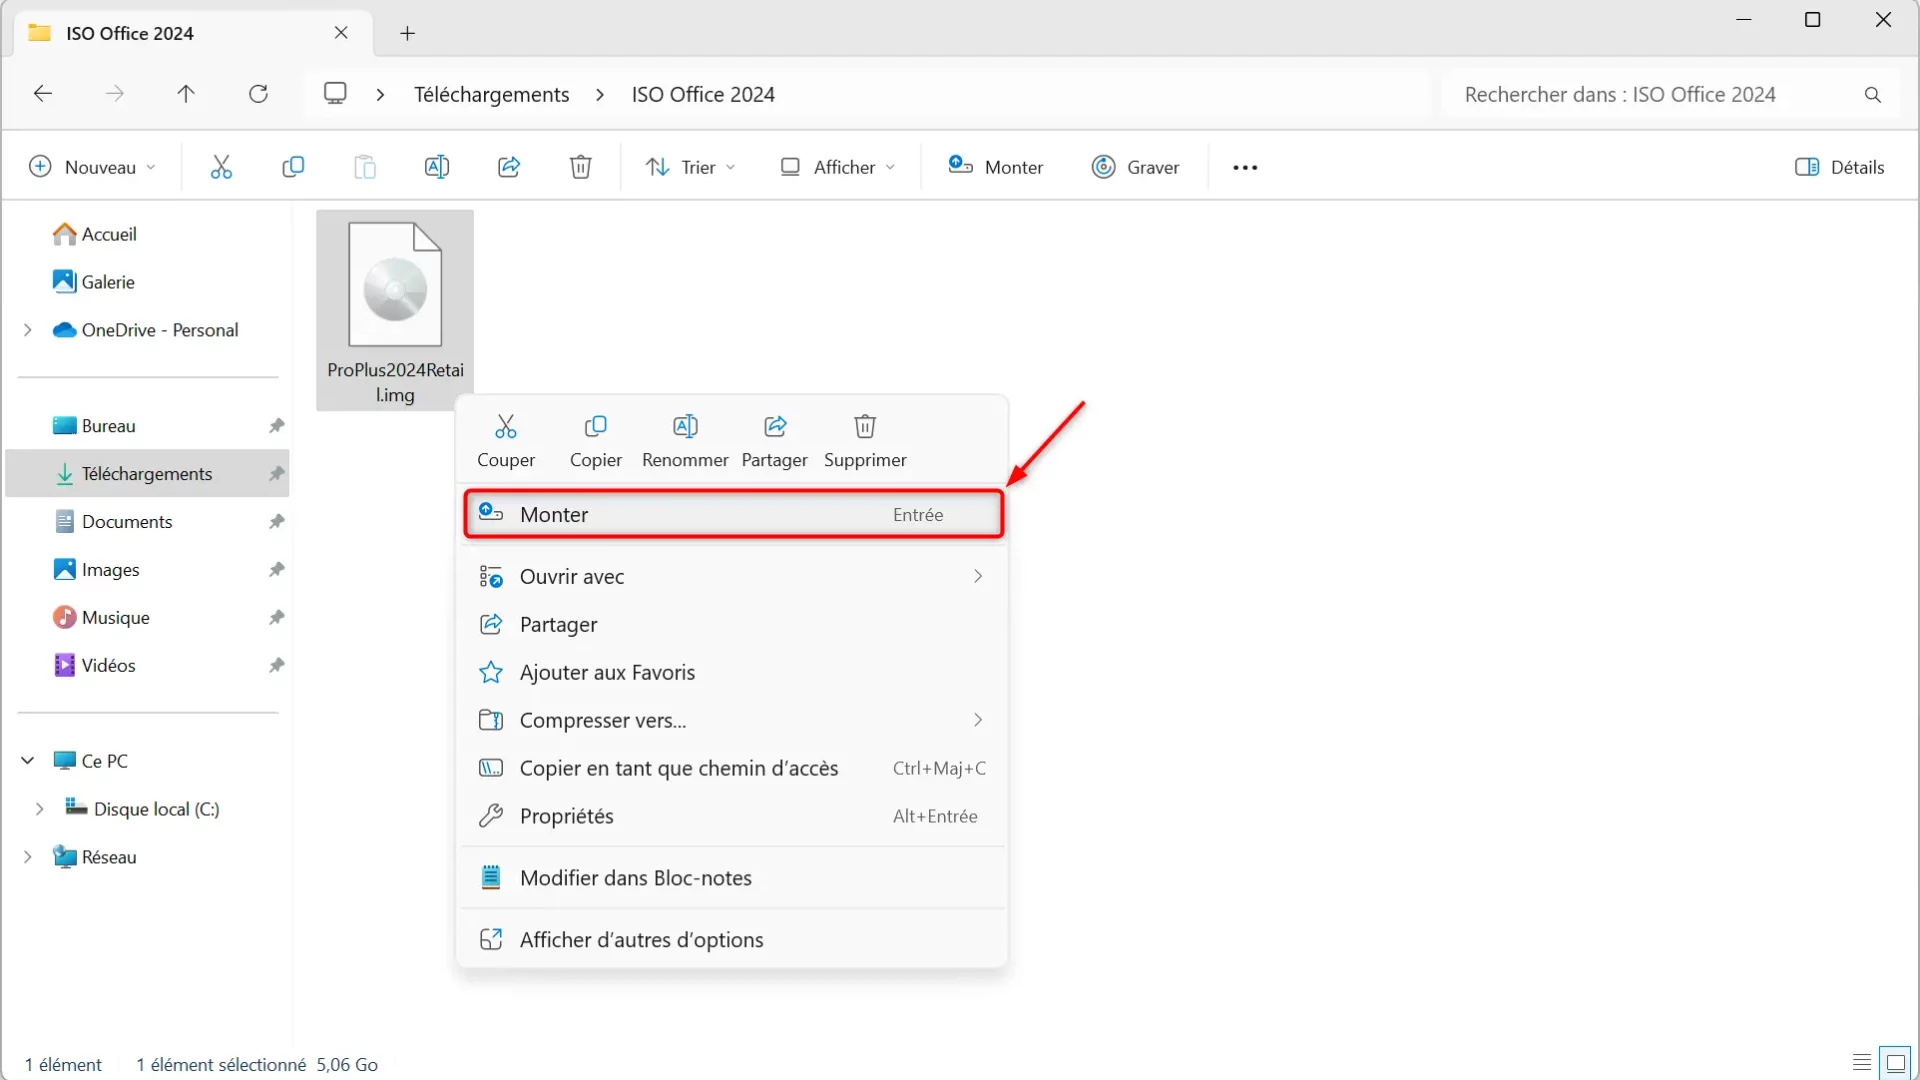Image resolution: width=1920 pixels, height=1080 pixels.
Task: Click the Rename icon in toolbar
Action: (436, 166)
